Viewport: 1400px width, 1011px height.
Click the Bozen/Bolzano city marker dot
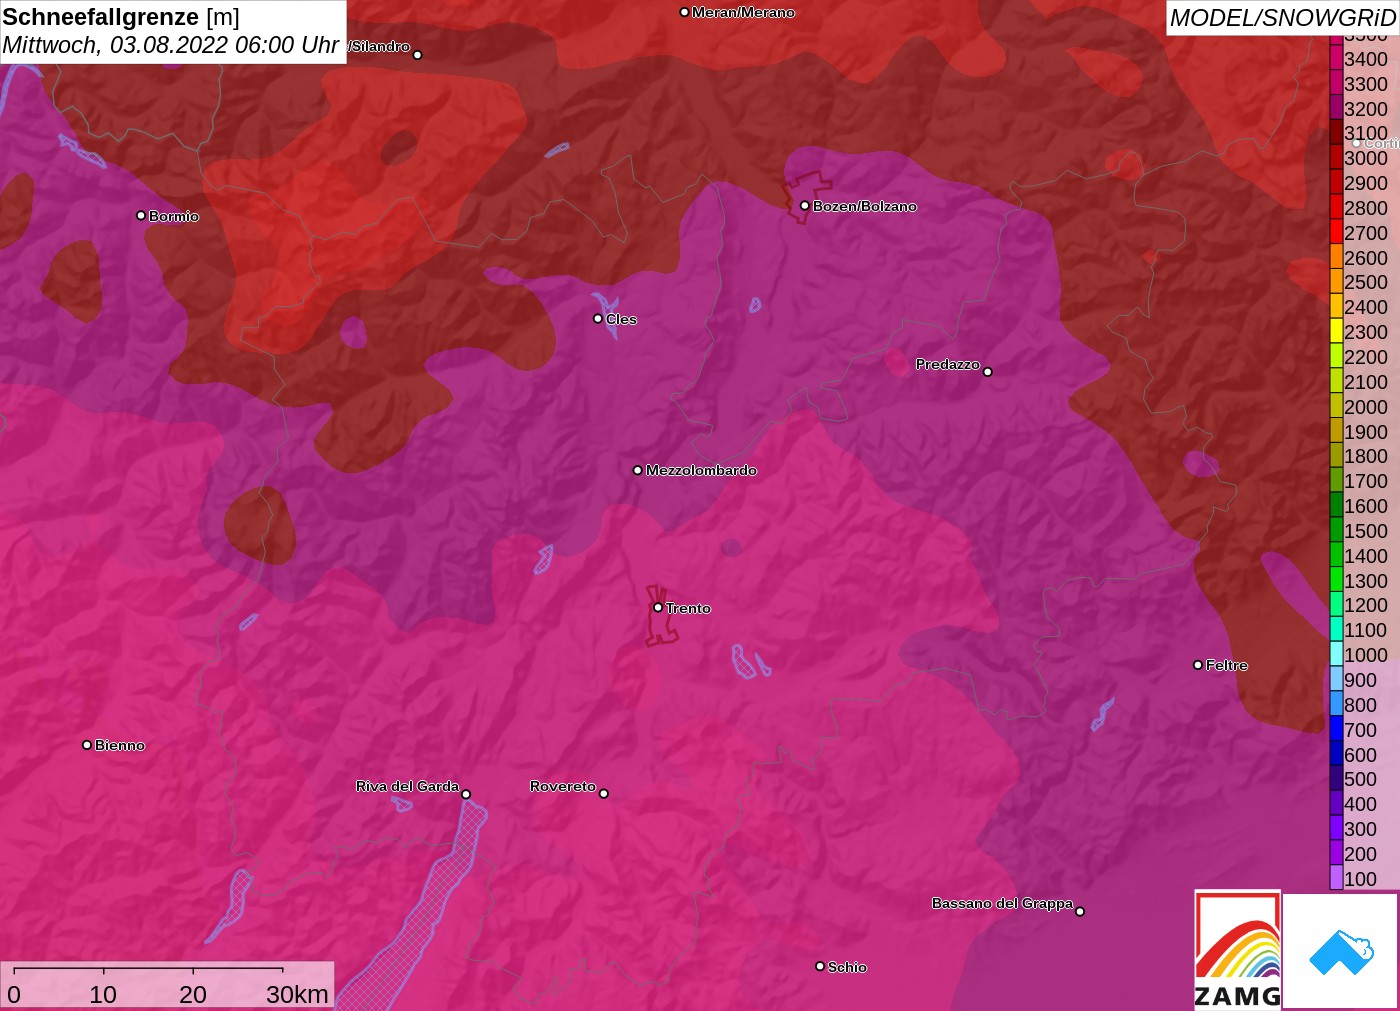804,205
